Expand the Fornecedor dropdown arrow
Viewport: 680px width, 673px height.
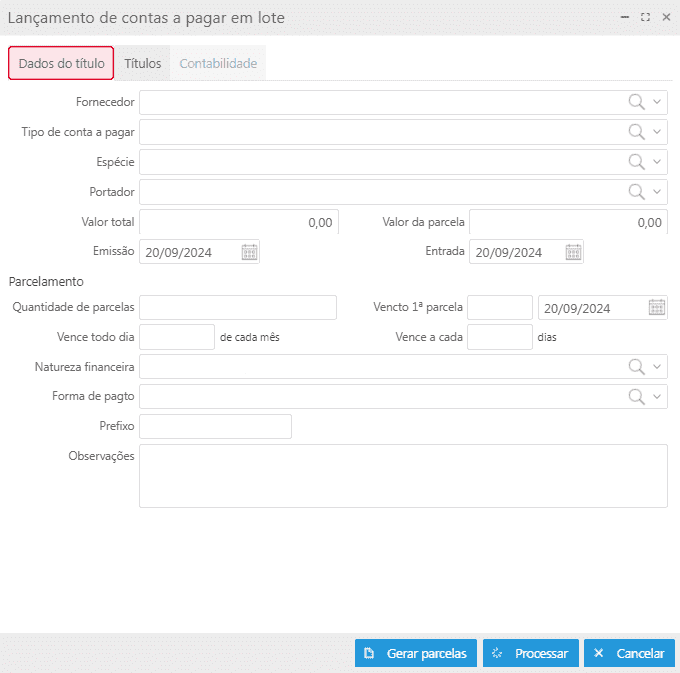pos(657,102)
